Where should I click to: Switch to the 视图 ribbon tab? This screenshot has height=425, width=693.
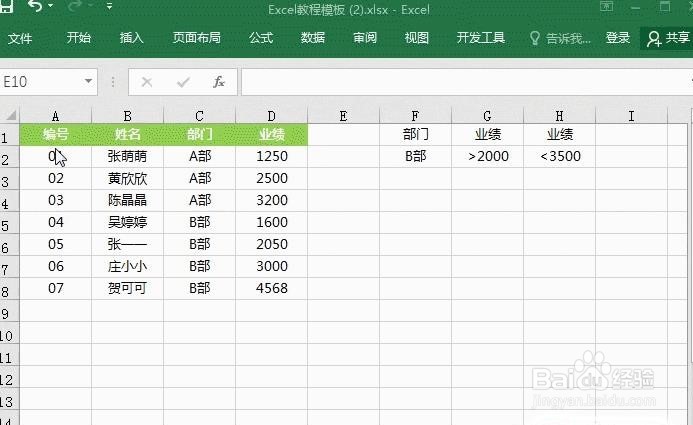pos(417,38)
